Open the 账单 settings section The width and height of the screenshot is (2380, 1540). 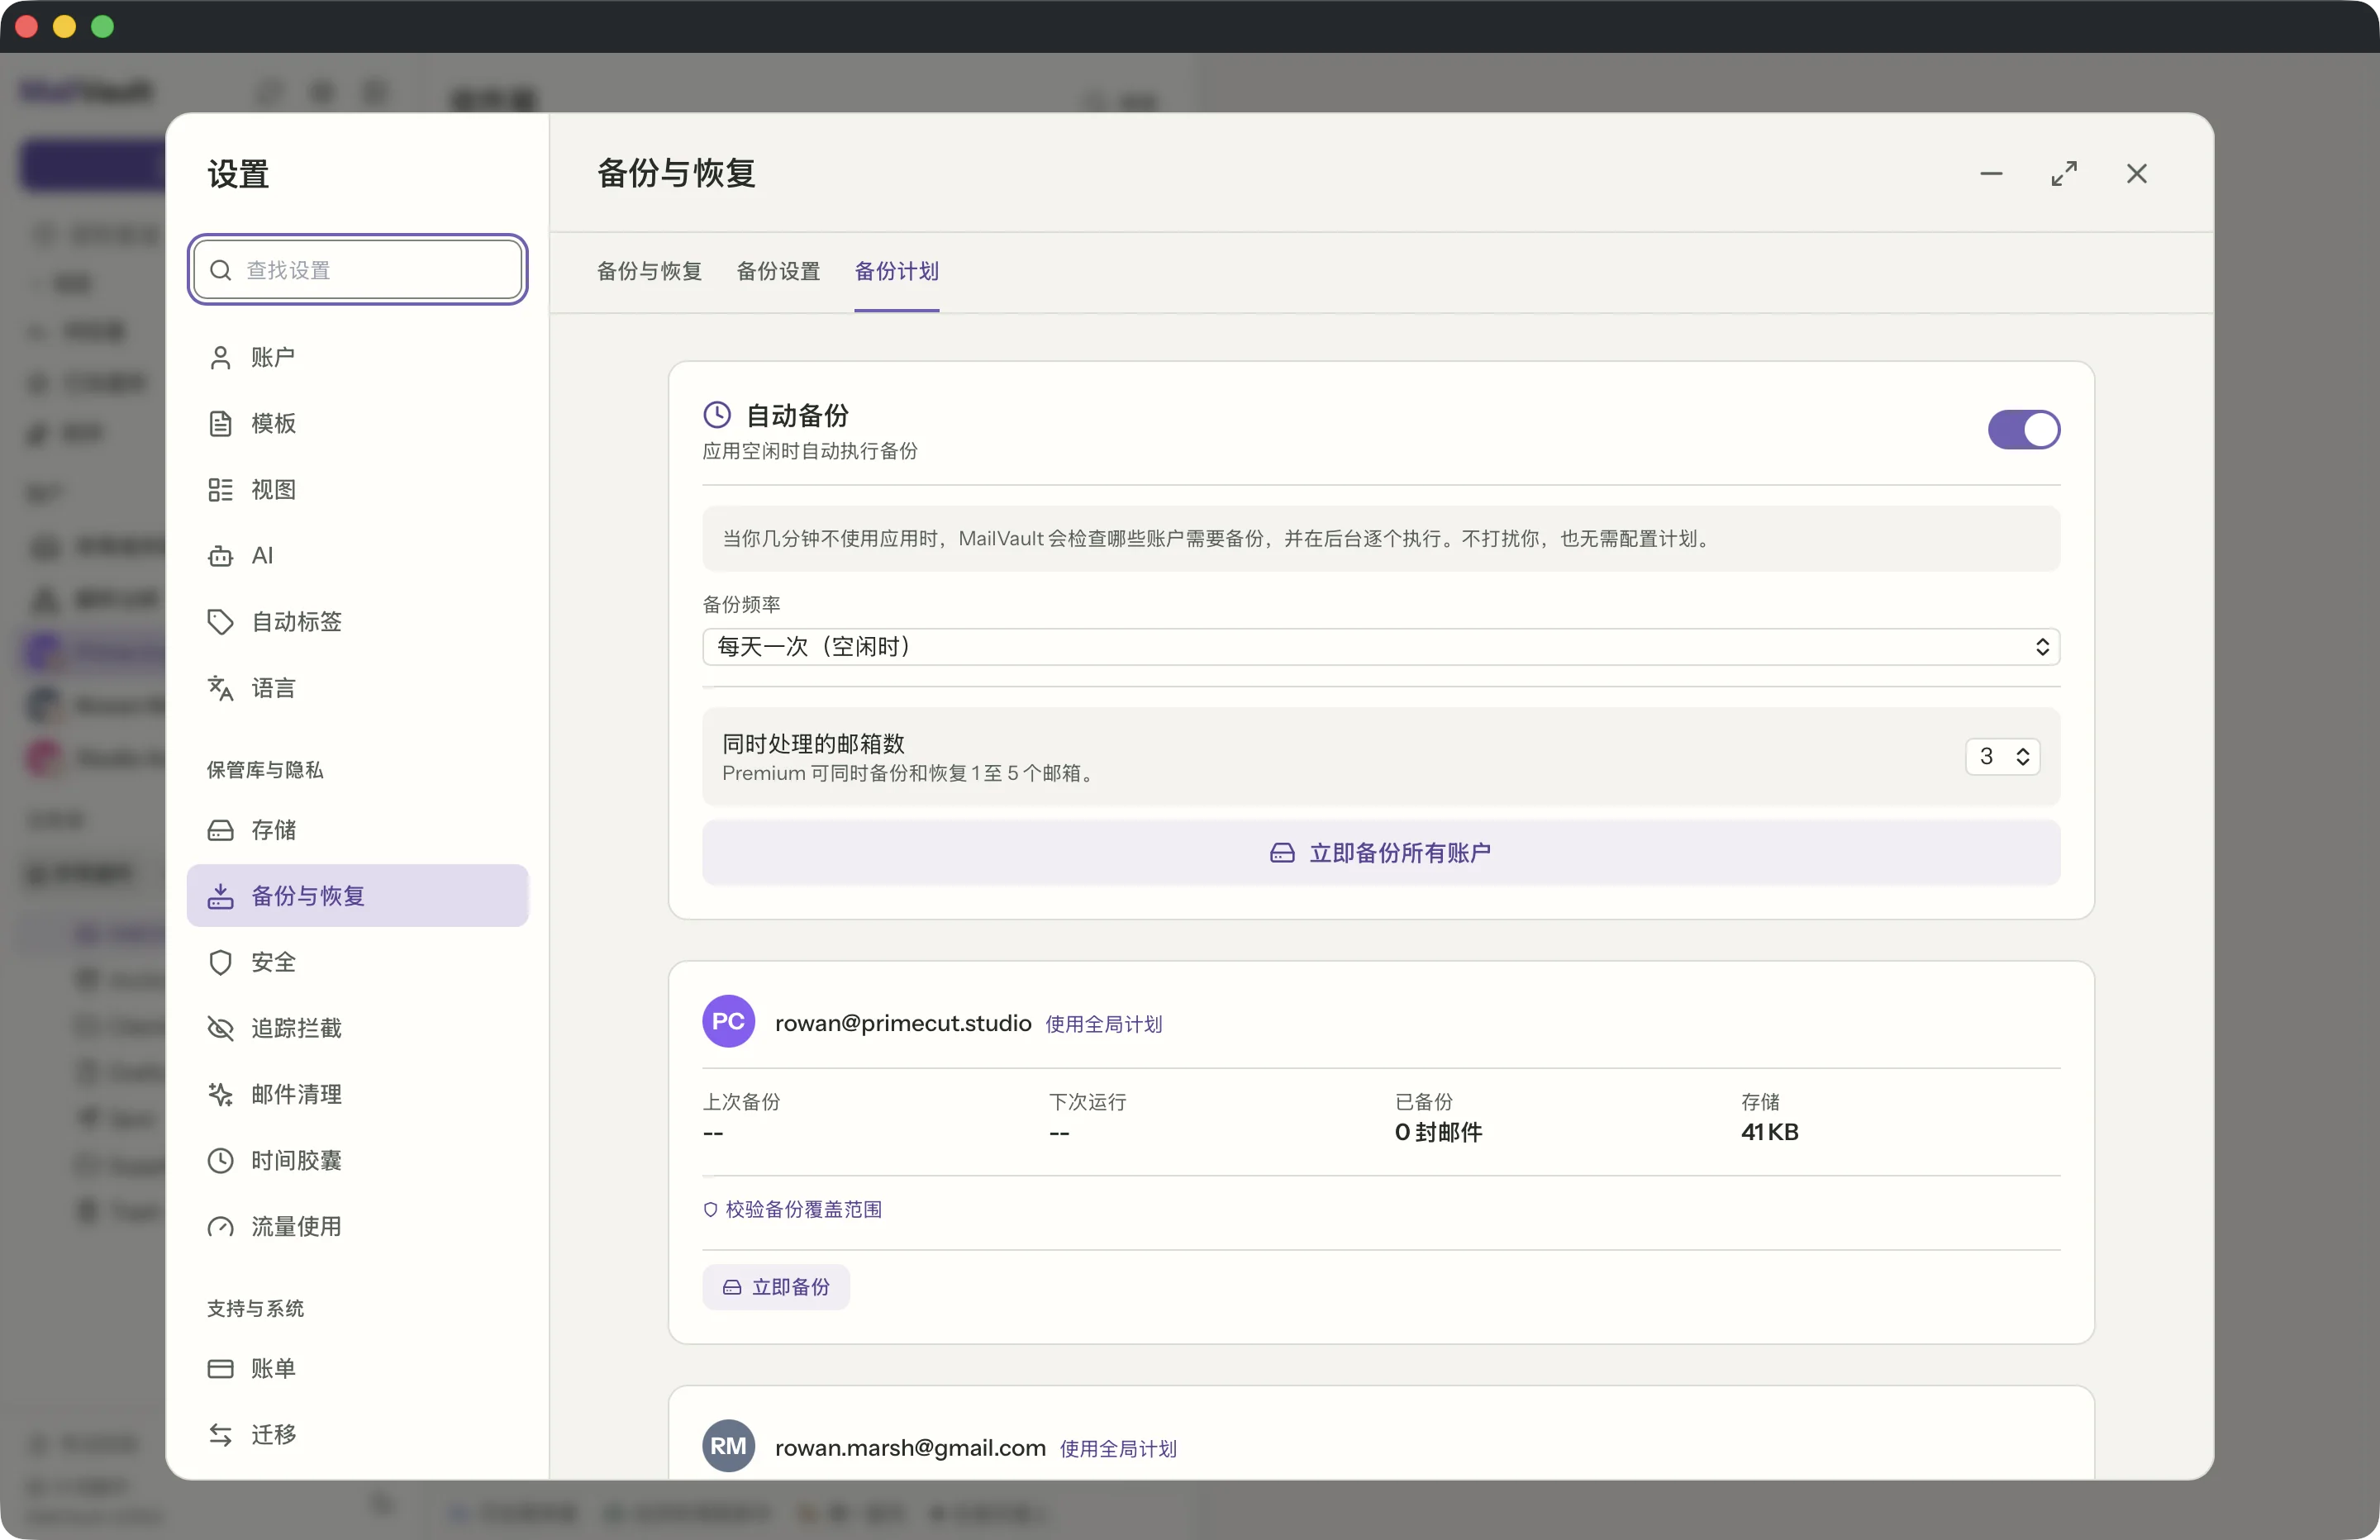[x=357, y=1368]
